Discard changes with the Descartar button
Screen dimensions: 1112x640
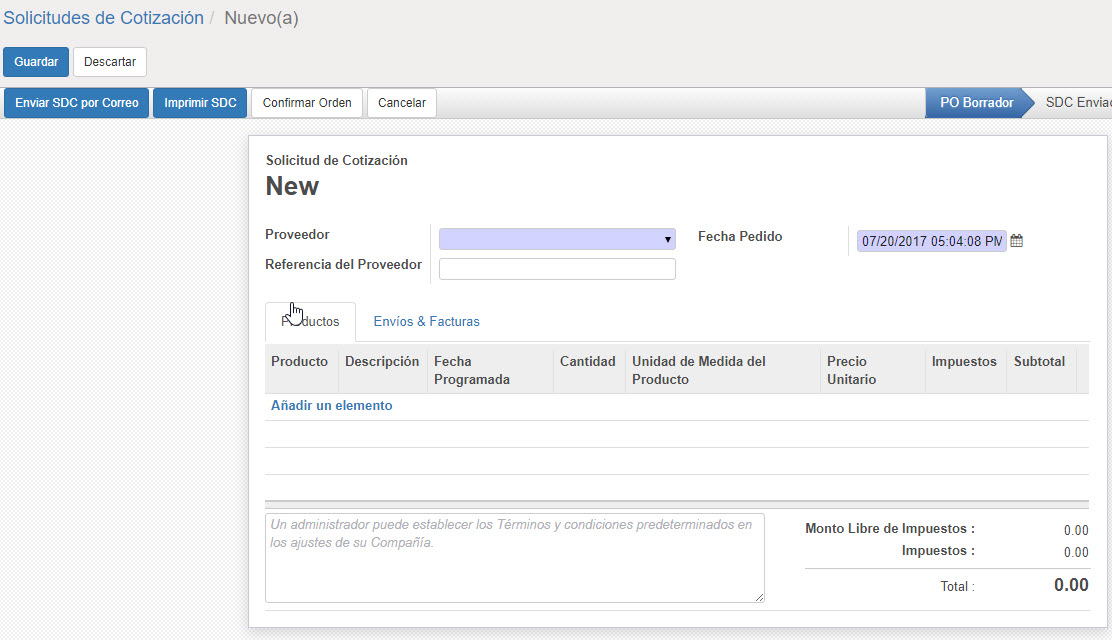(x=110, y=62)
